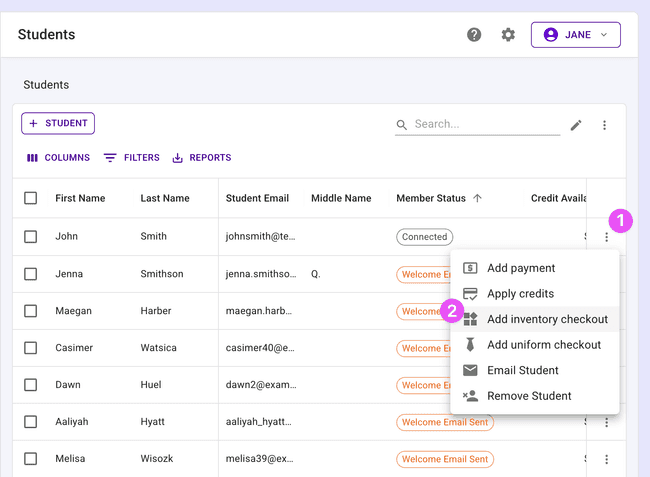This screenshot has height=477, width=650.
Task: Sort by Last Name column header
Action: [x=165, y=198]
